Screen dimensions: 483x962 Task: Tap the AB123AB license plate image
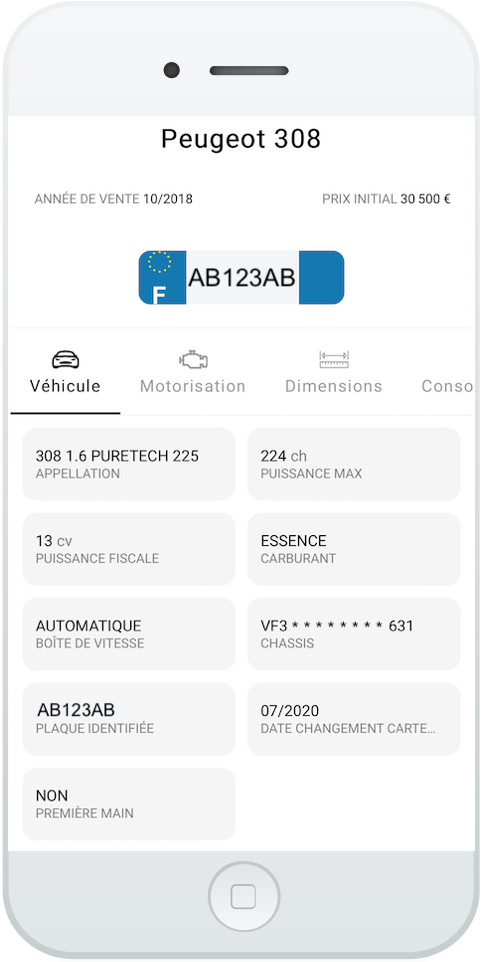tap(241, 277)
